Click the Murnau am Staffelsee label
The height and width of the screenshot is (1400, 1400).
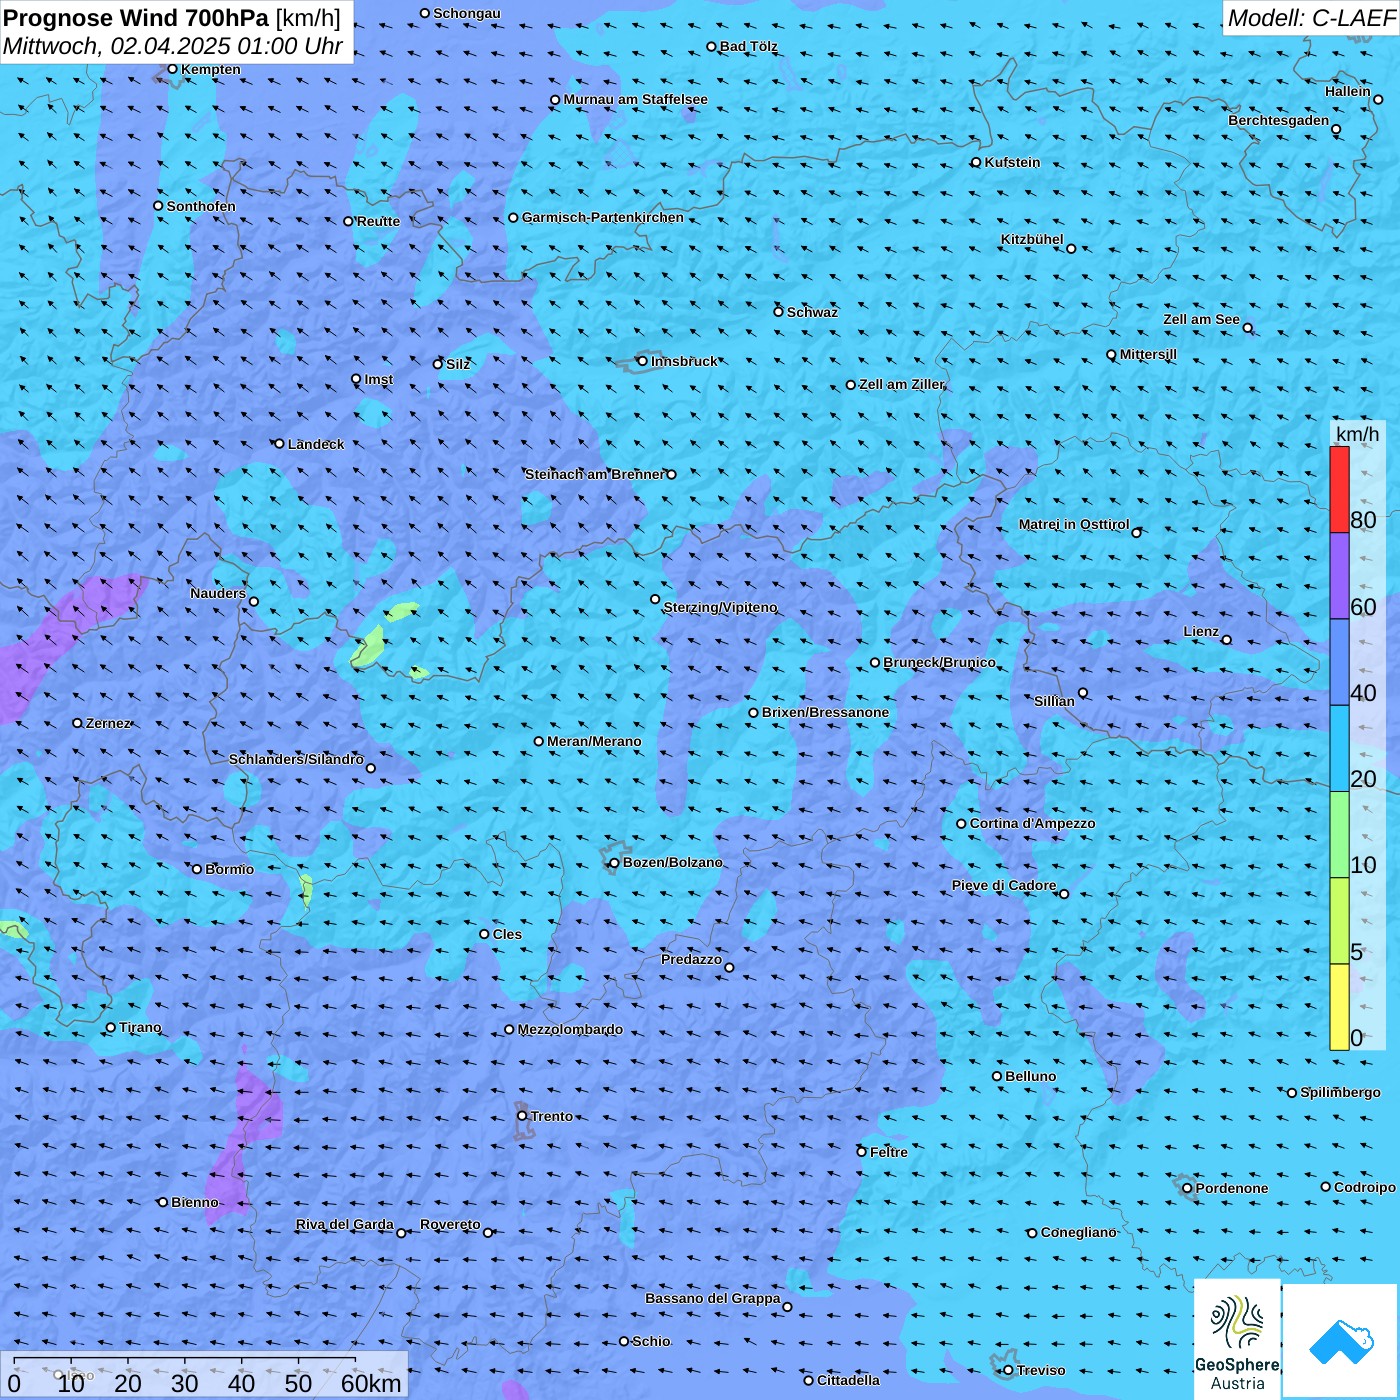[635, 99]
